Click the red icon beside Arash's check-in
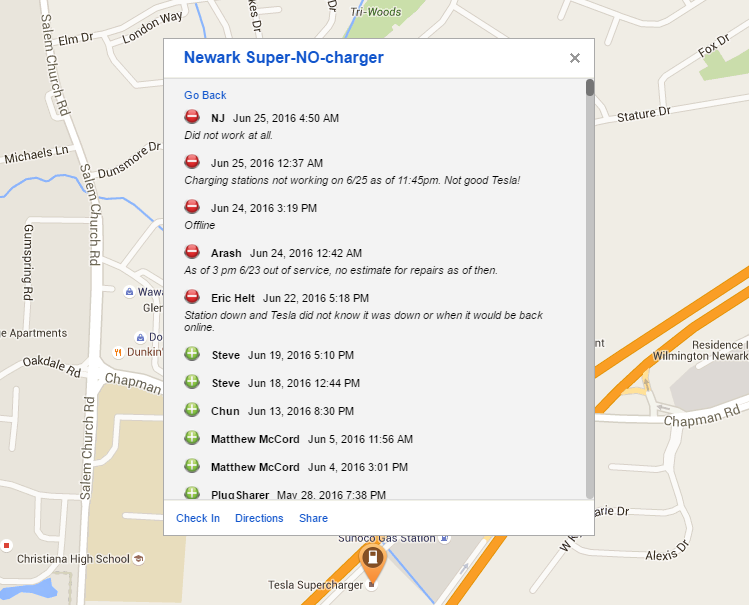Image resolution: width=749 pixels, height=605 pixels. pos(192,252)
